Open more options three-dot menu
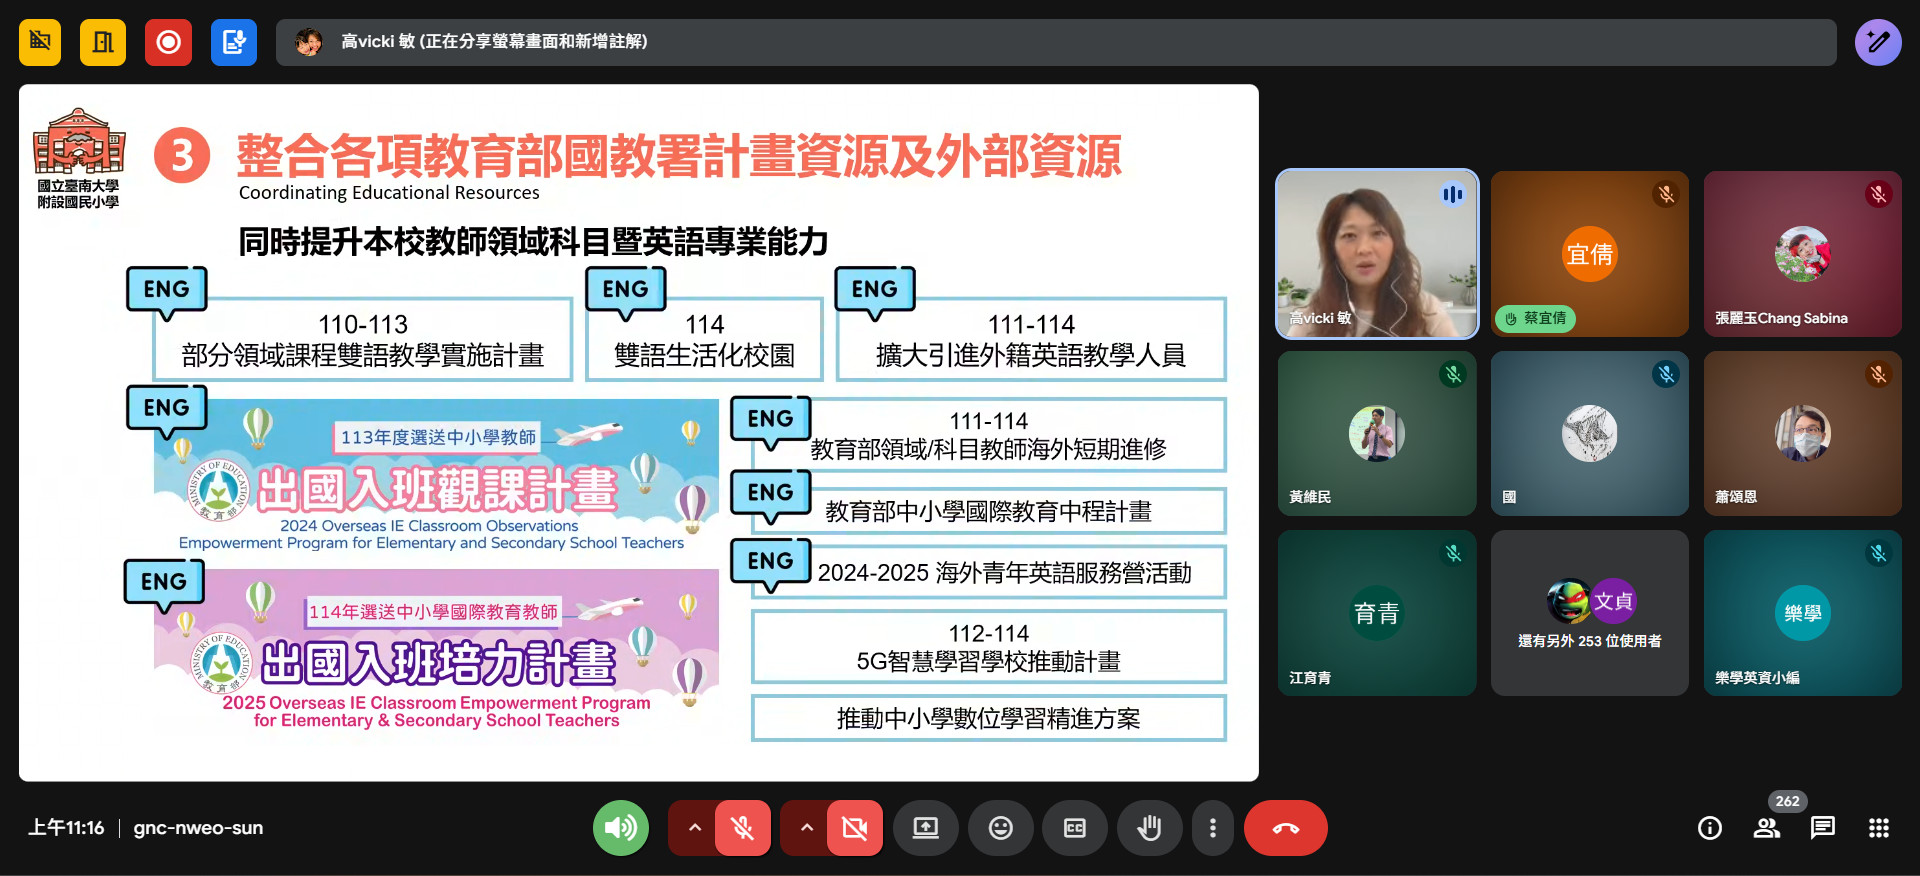The height and width of the screenshot is (876, 1920). click(1212, 828)
